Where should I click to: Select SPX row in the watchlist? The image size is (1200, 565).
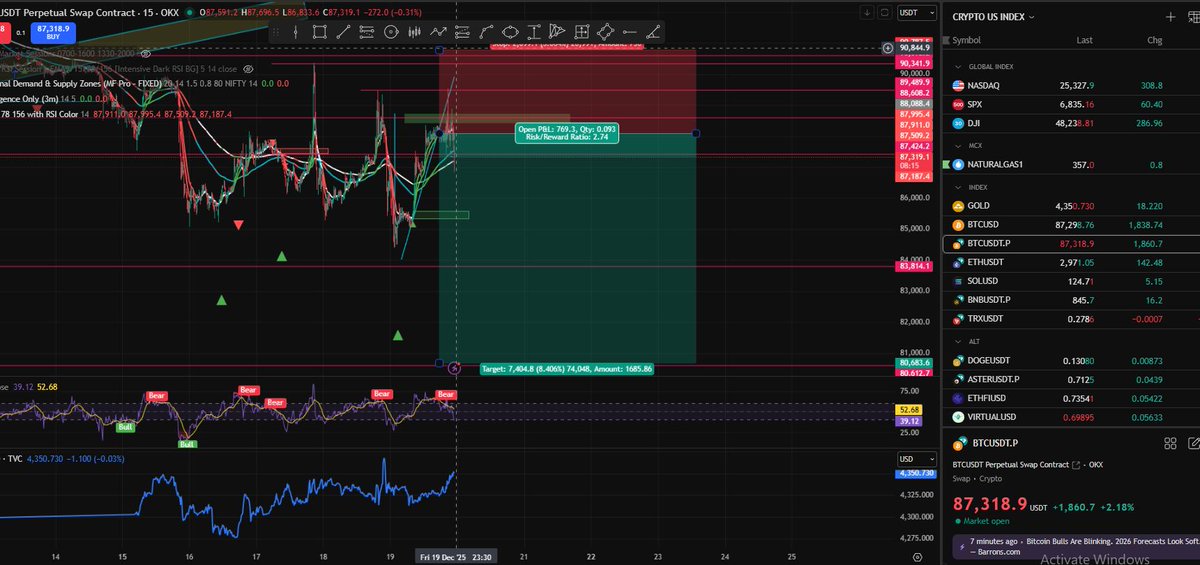pos(1071,104)
